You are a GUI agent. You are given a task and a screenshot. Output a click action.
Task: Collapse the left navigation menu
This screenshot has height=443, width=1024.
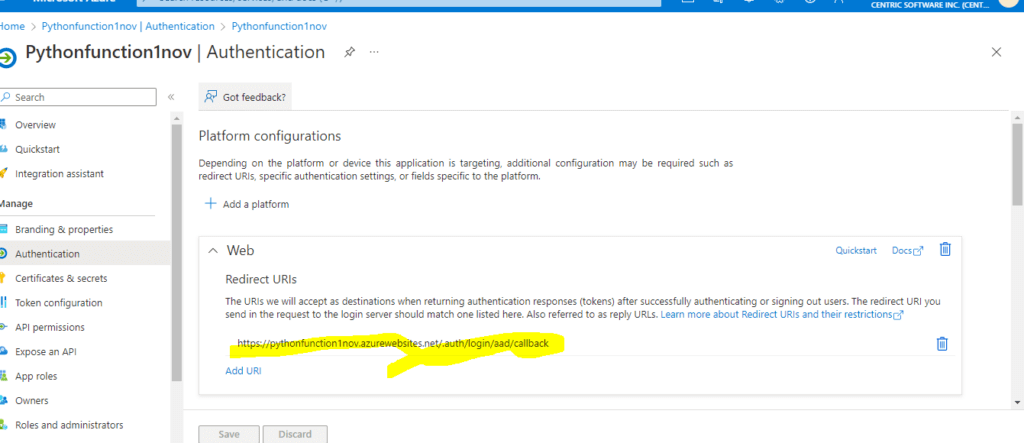click(x=171, y=97)
